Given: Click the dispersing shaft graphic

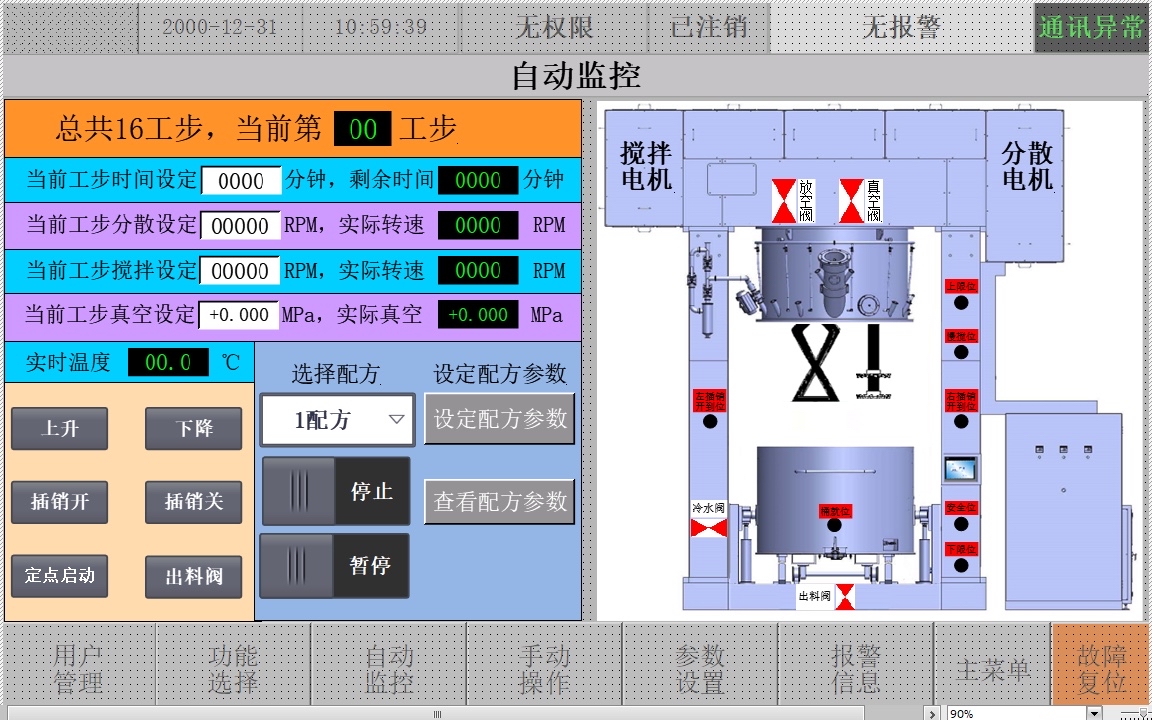Looking at the screenshot, I should point(874,362).
